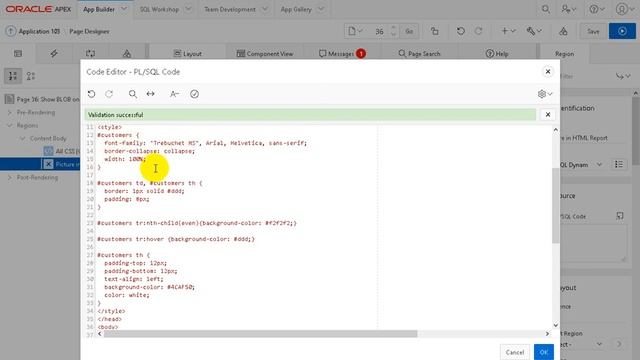Undo in the Page Designer toolbar

tap(460, 31)
